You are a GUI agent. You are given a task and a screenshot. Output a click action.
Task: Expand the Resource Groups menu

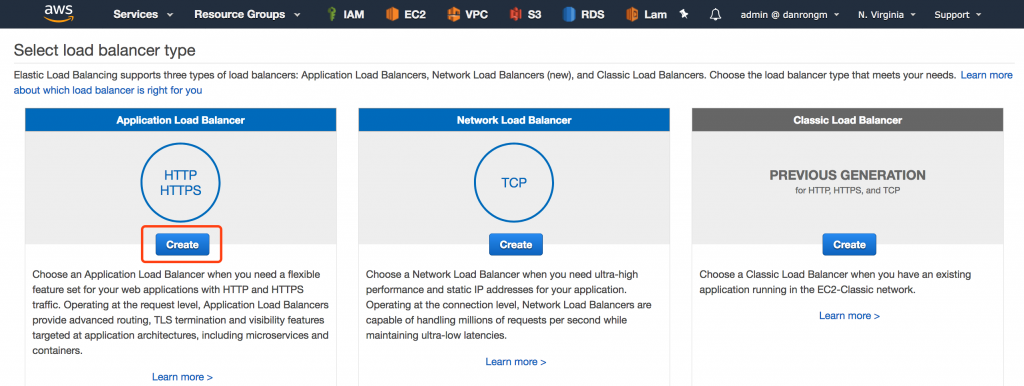click(247, 14)
